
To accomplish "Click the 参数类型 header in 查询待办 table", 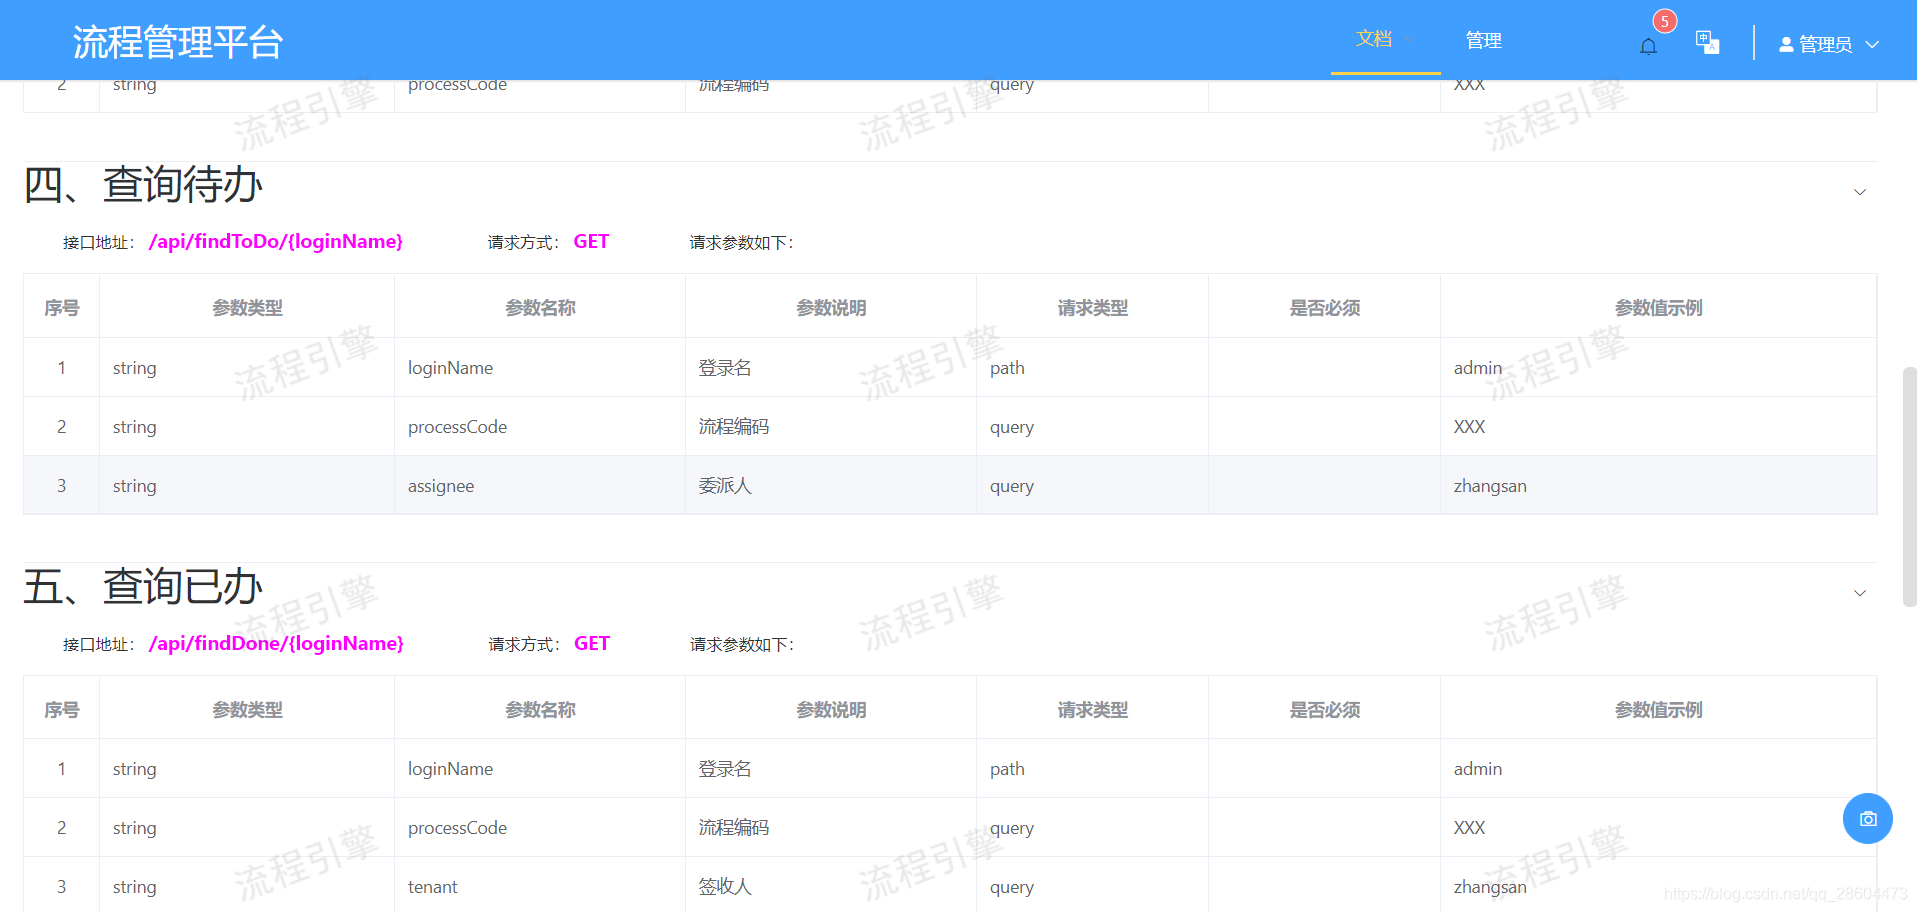I will [x=247, y=308].
